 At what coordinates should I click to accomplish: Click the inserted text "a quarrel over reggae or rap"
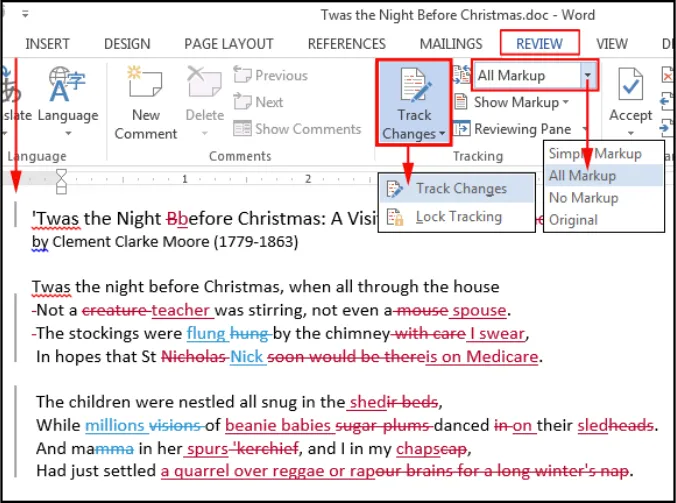click(x=268, y=471)
